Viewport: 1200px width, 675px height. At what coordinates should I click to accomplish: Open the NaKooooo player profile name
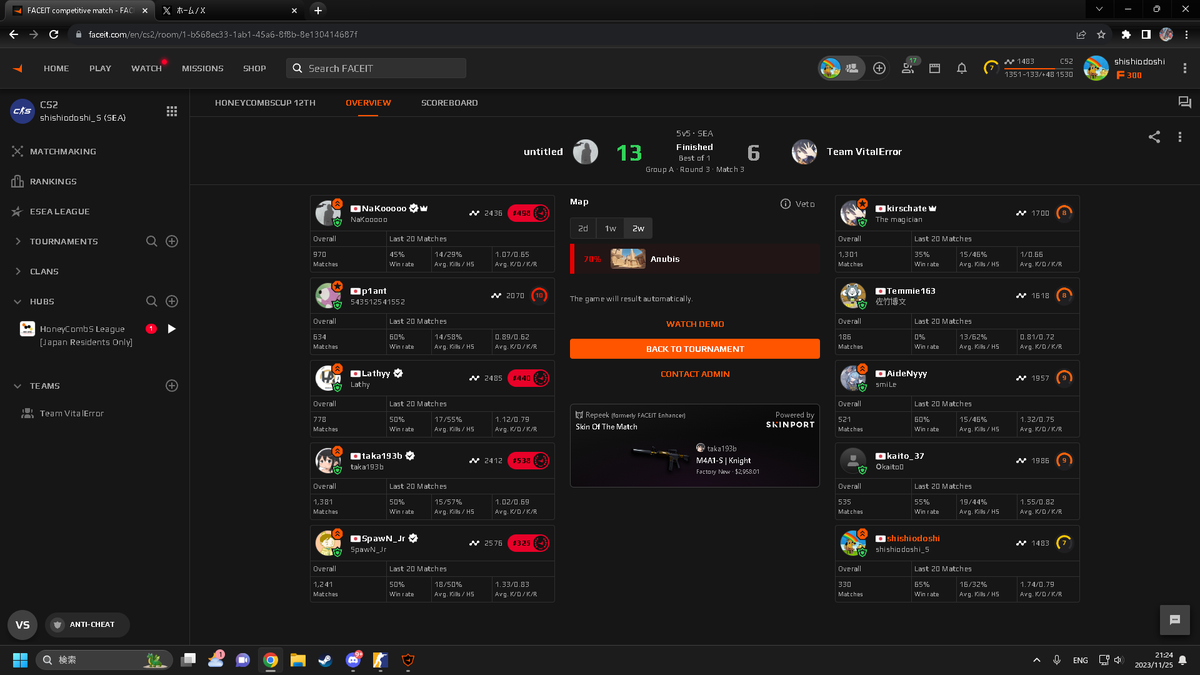pos(384,208)
